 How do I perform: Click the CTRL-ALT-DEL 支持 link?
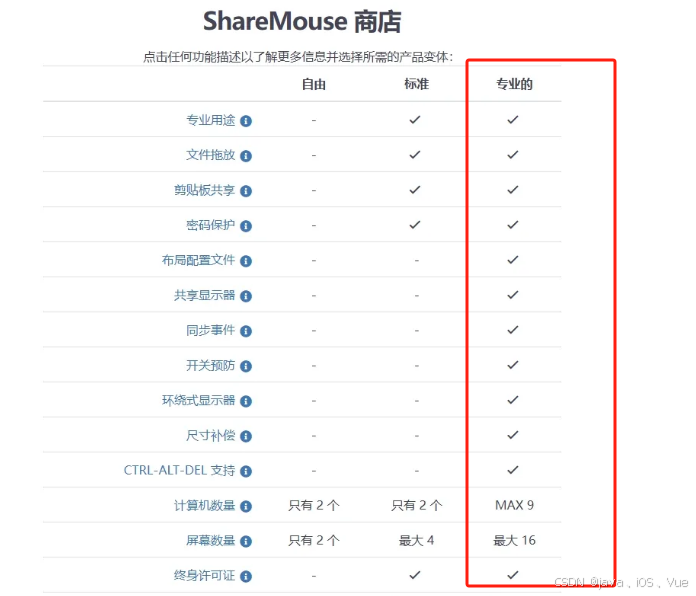(x=179, y=470)
